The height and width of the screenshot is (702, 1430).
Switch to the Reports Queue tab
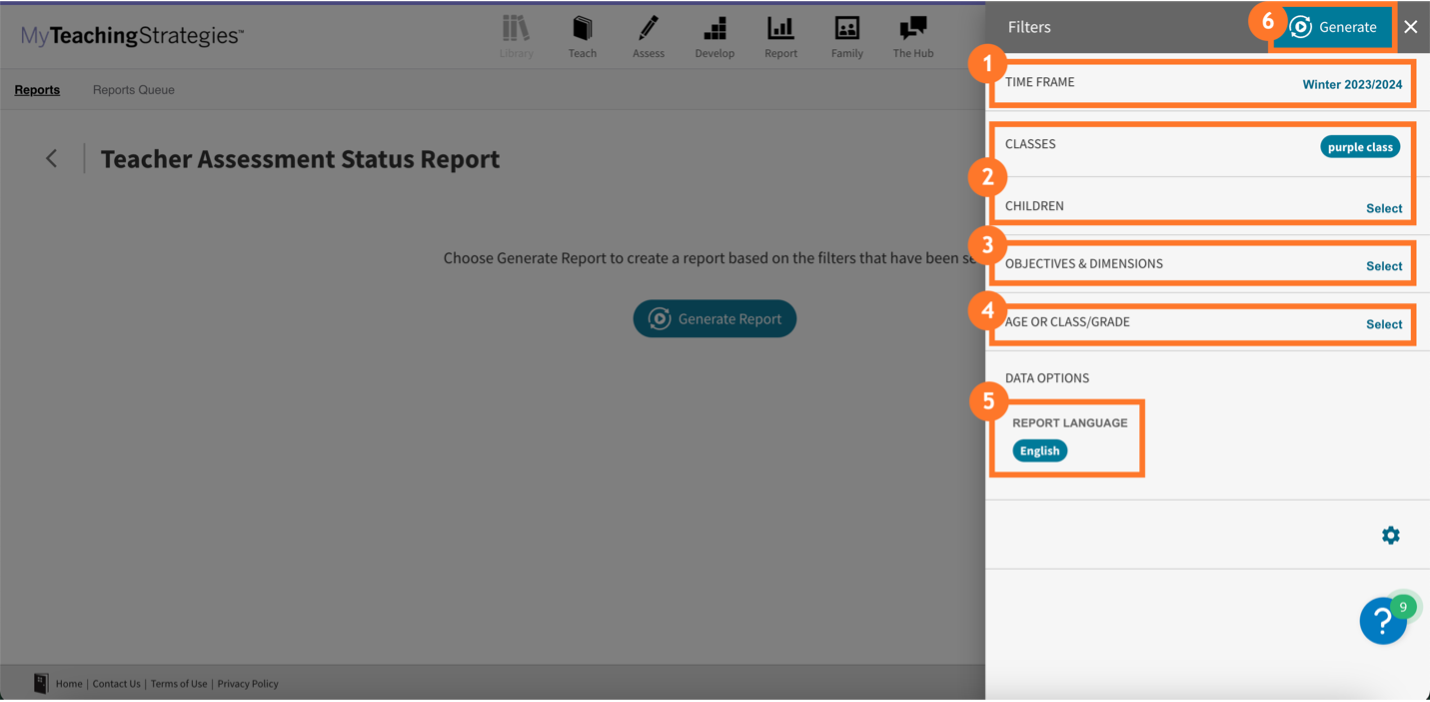133,89
